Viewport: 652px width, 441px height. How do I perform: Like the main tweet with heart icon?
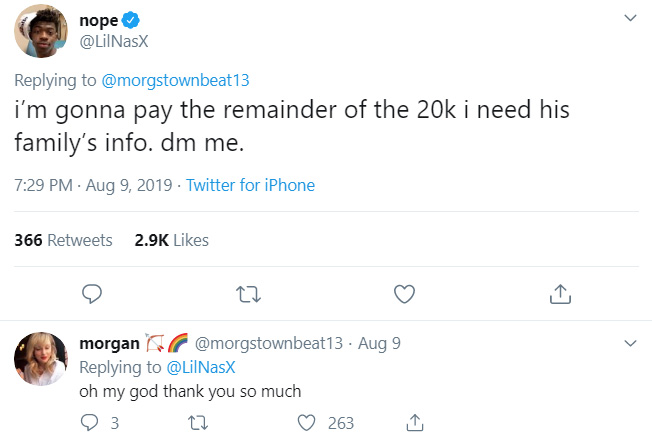(x=404, y=294)
